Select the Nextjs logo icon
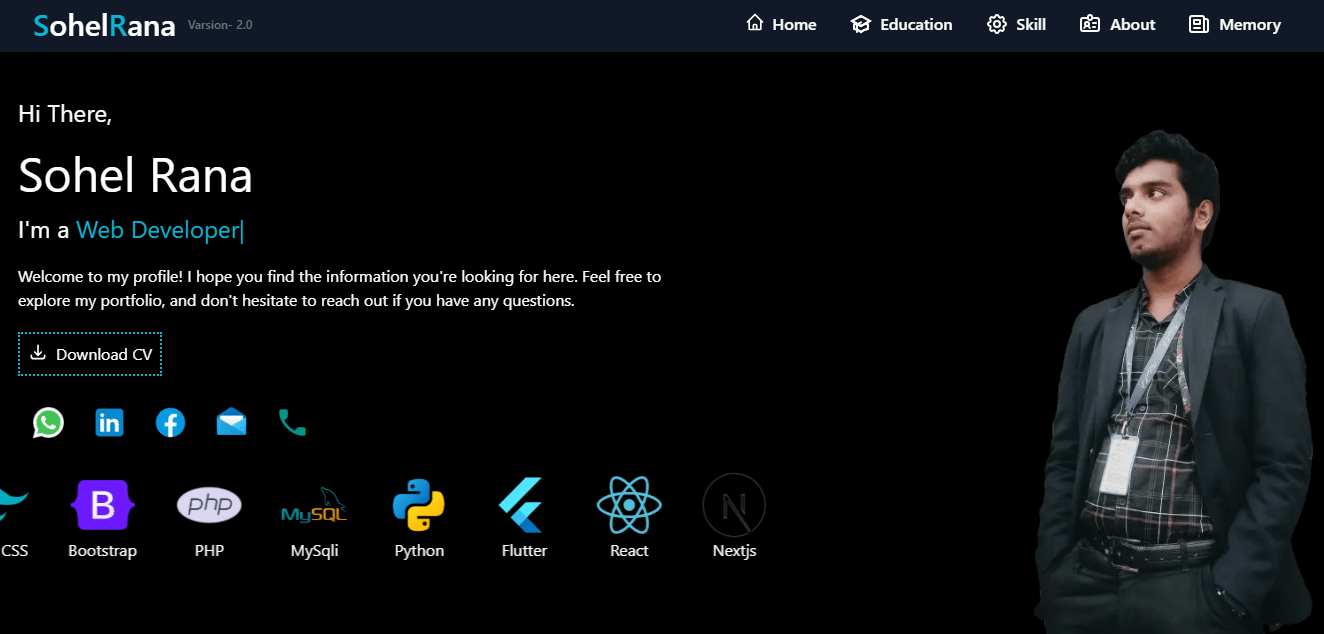Screen dimensions: 1324x634 click(x=734, y=505)
